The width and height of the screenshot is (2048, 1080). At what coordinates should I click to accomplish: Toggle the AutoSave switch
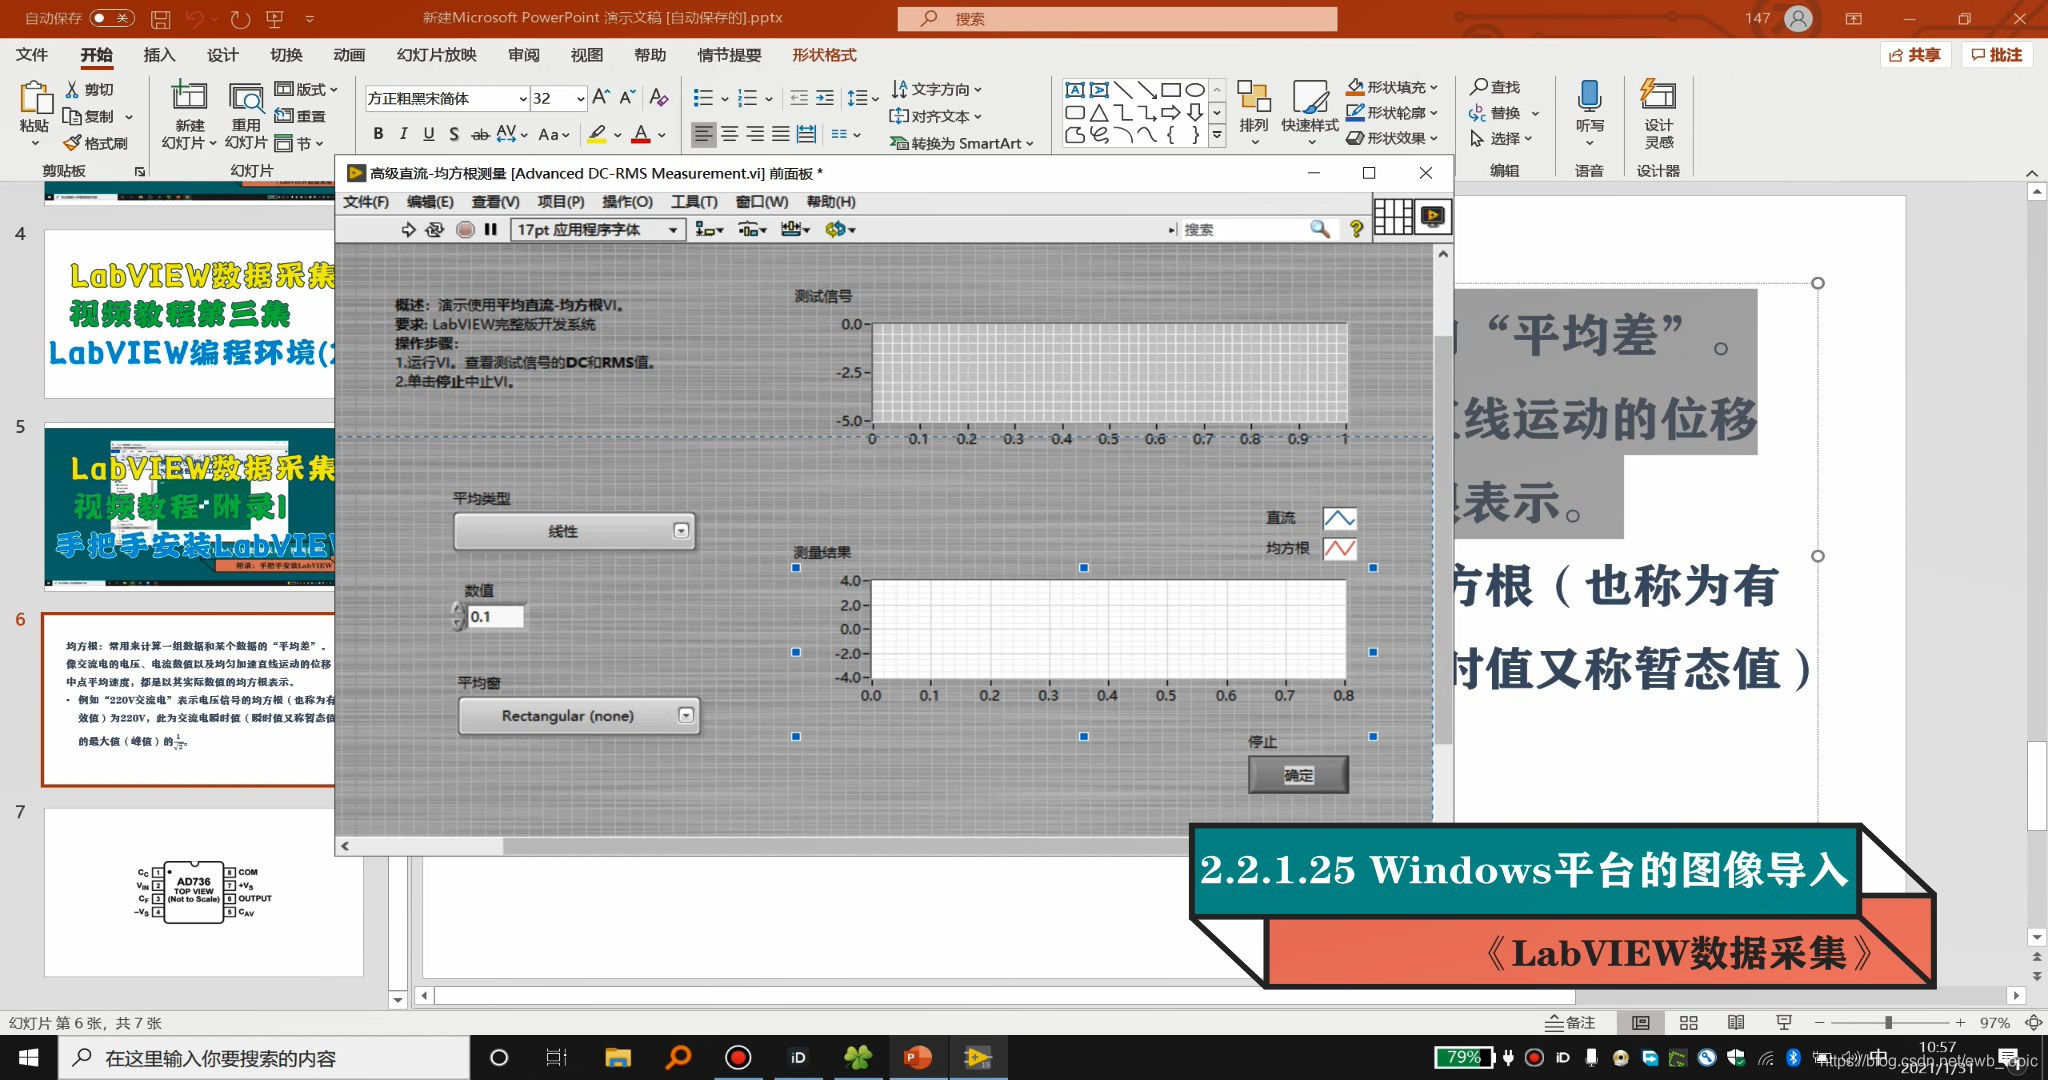point(111,18)
